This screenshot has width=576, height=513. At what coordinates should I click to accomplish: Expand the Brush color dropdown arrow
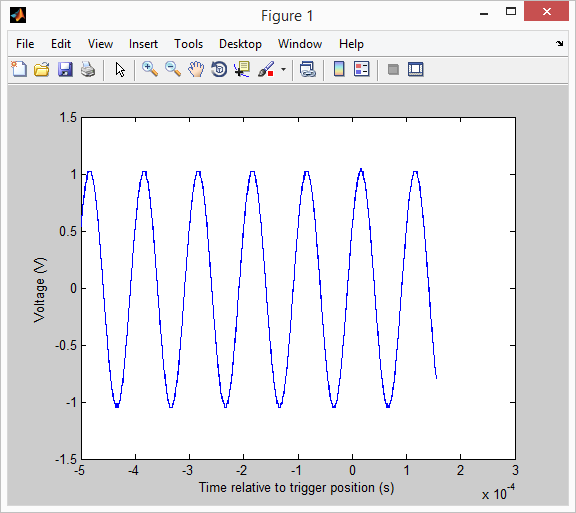click(283, 69)
